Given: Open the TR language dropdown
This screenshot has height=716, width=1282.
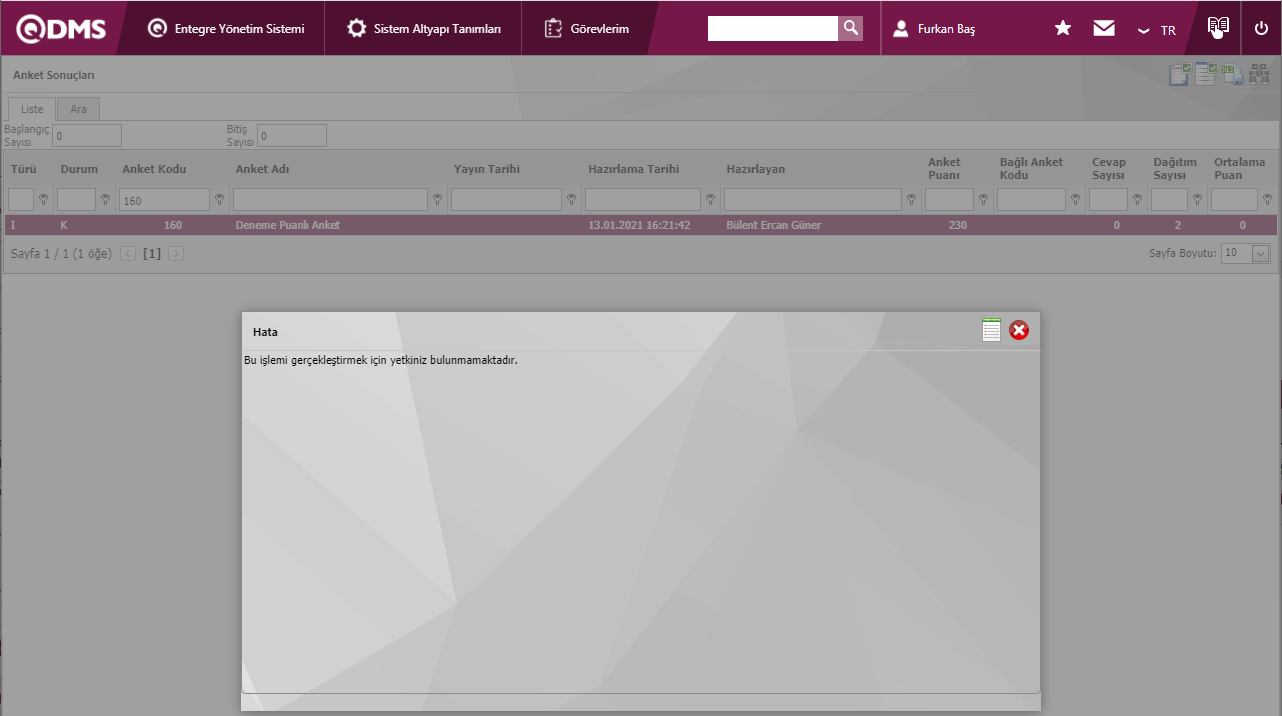Looking at the screenshot, I should coord(1157,30).
